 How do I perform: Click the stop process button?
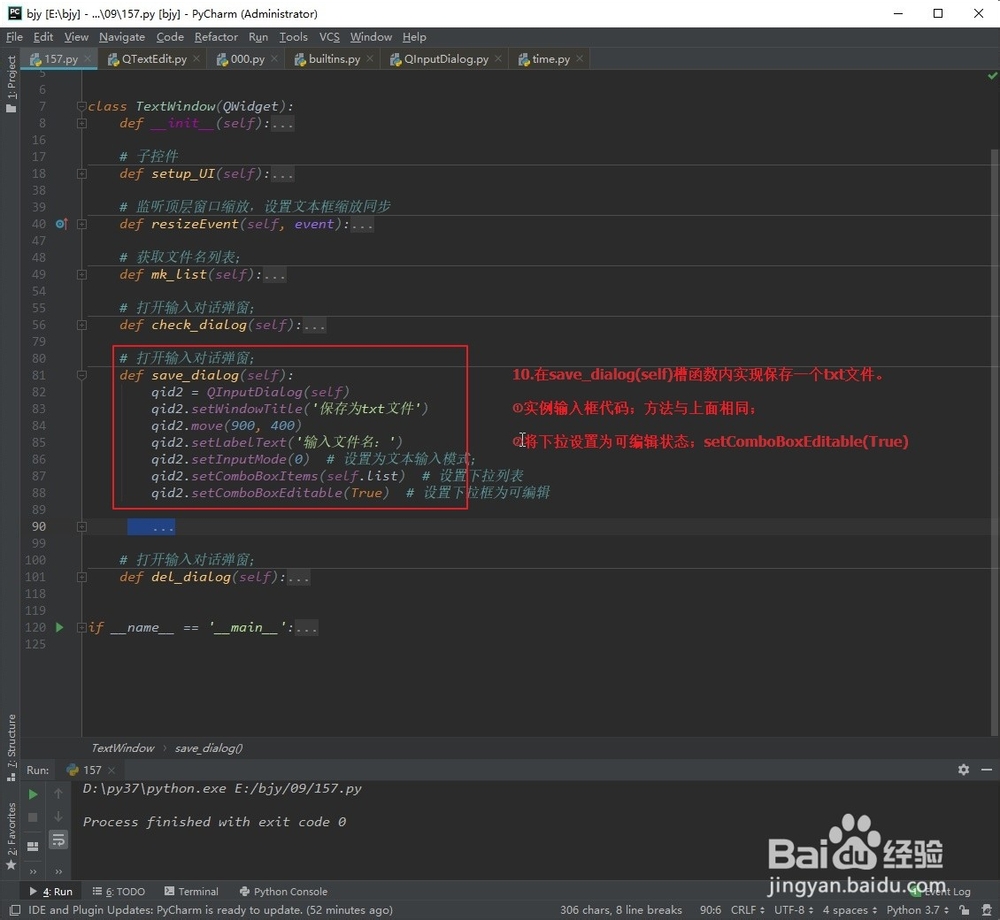[33, 817]
